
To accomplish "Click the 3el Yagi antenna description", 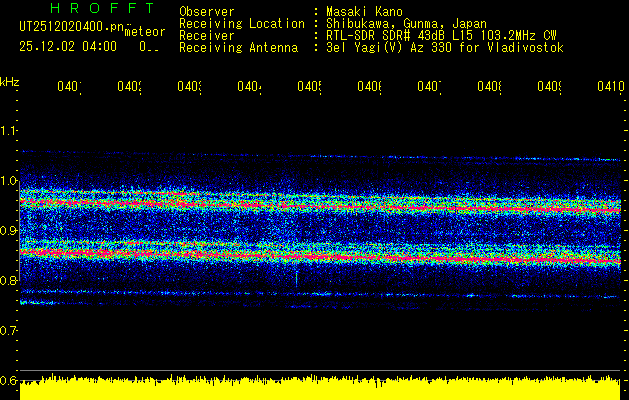I will click(438, 47).
